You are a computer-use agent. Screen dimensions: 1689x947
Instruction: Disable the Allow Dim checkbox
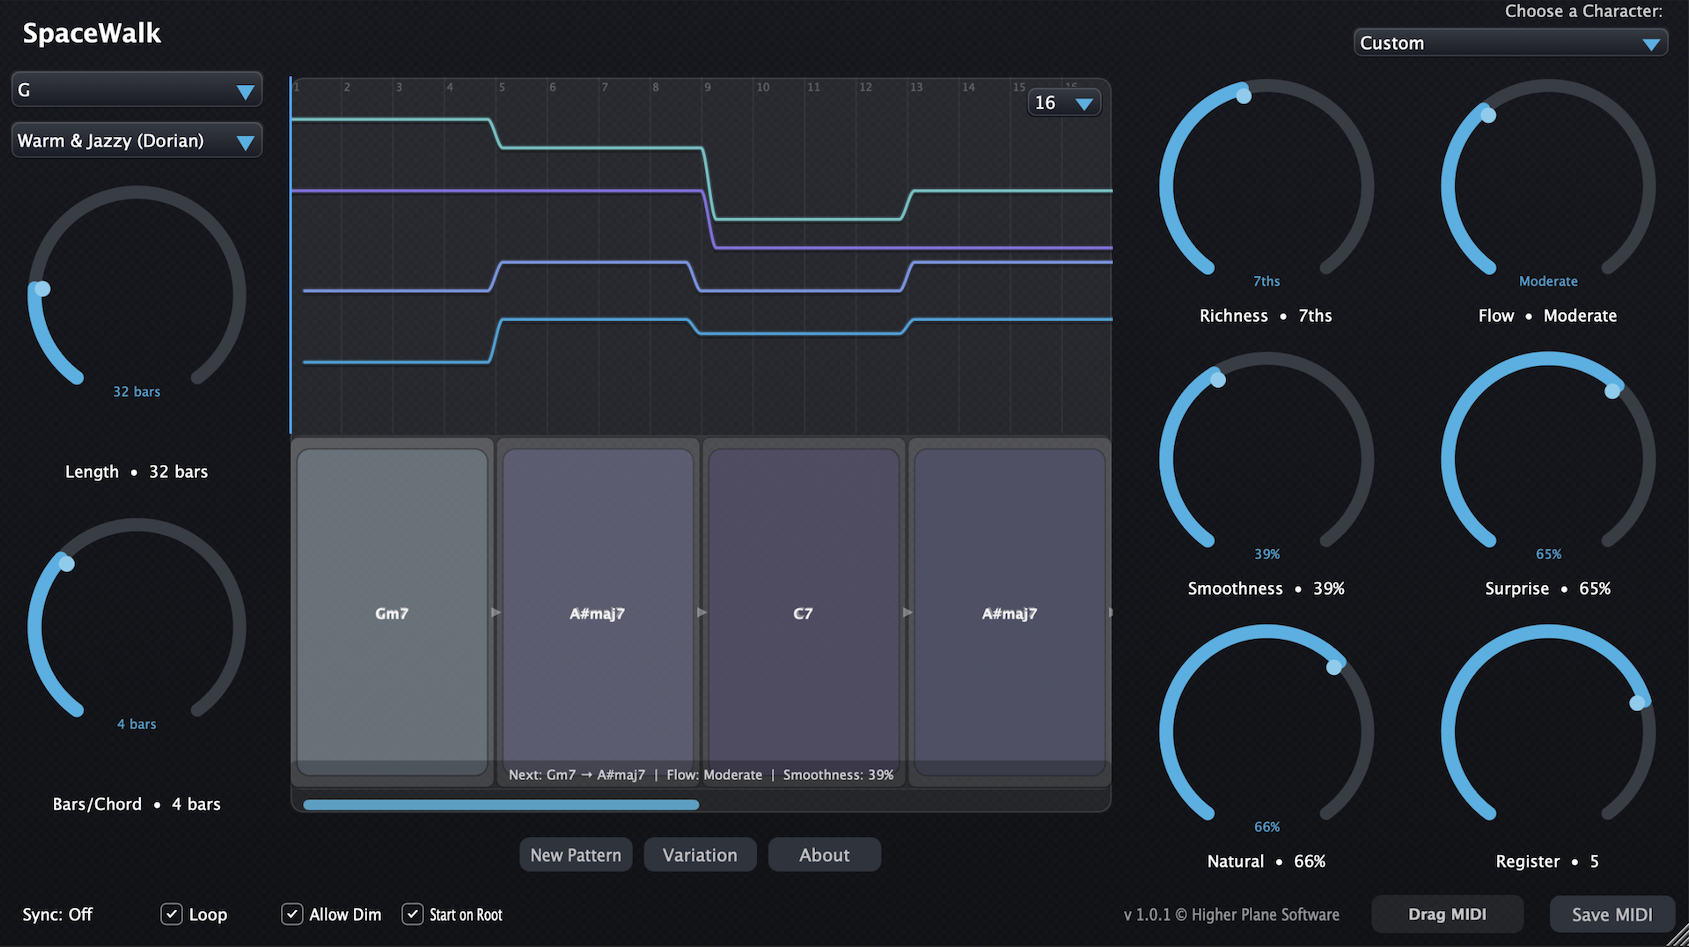click(x=292, y=914)
